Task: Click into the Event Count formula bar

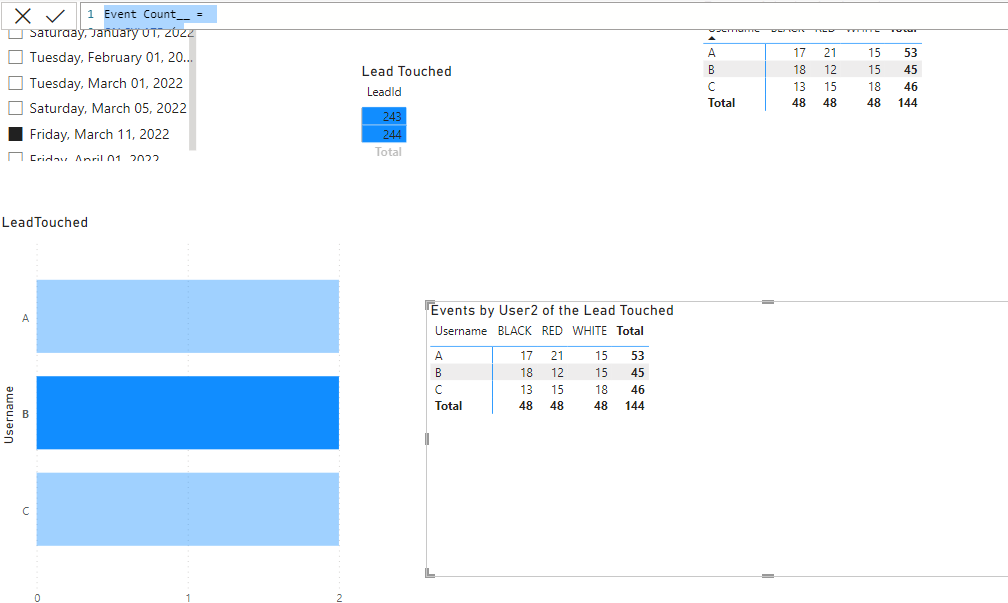Action: click(543, 14)
